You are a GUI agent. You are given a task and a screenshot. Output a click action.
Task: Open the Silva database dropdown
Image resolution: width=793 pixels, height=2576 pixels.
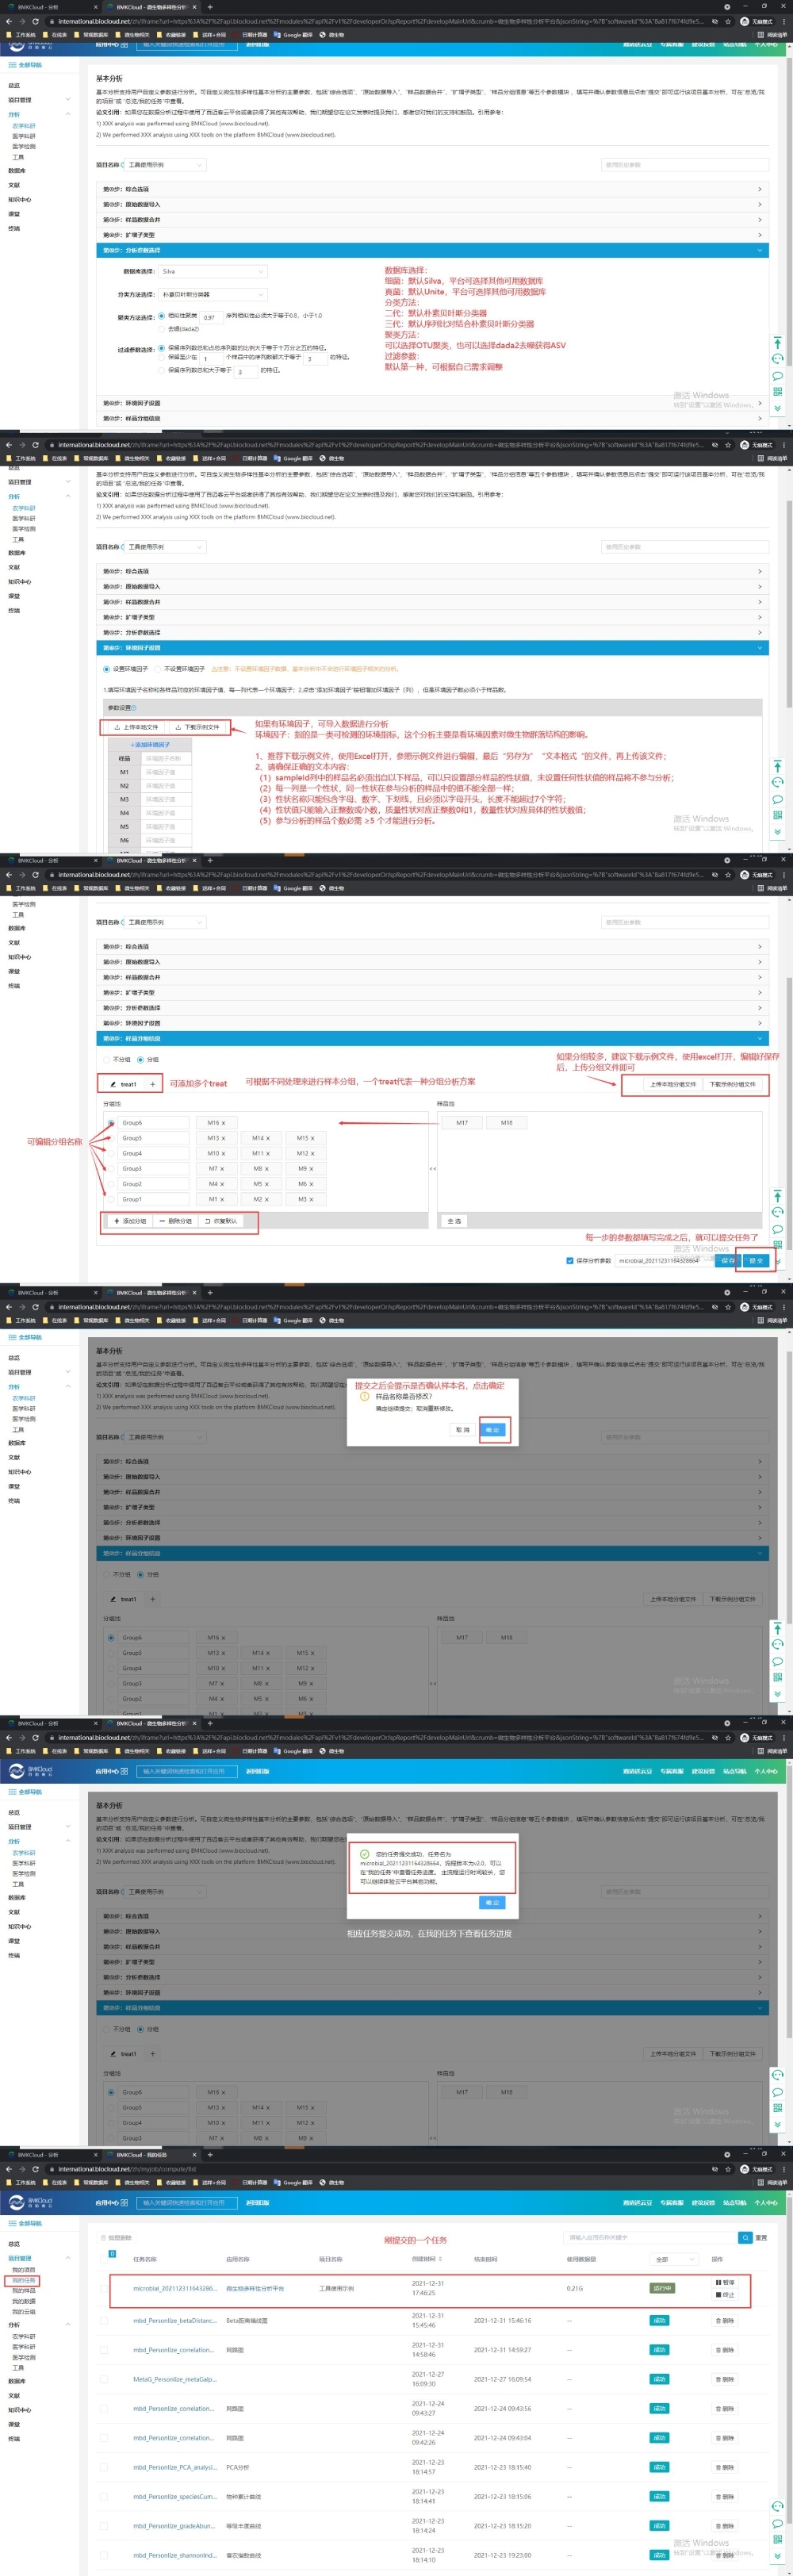[x=213, y=271]
